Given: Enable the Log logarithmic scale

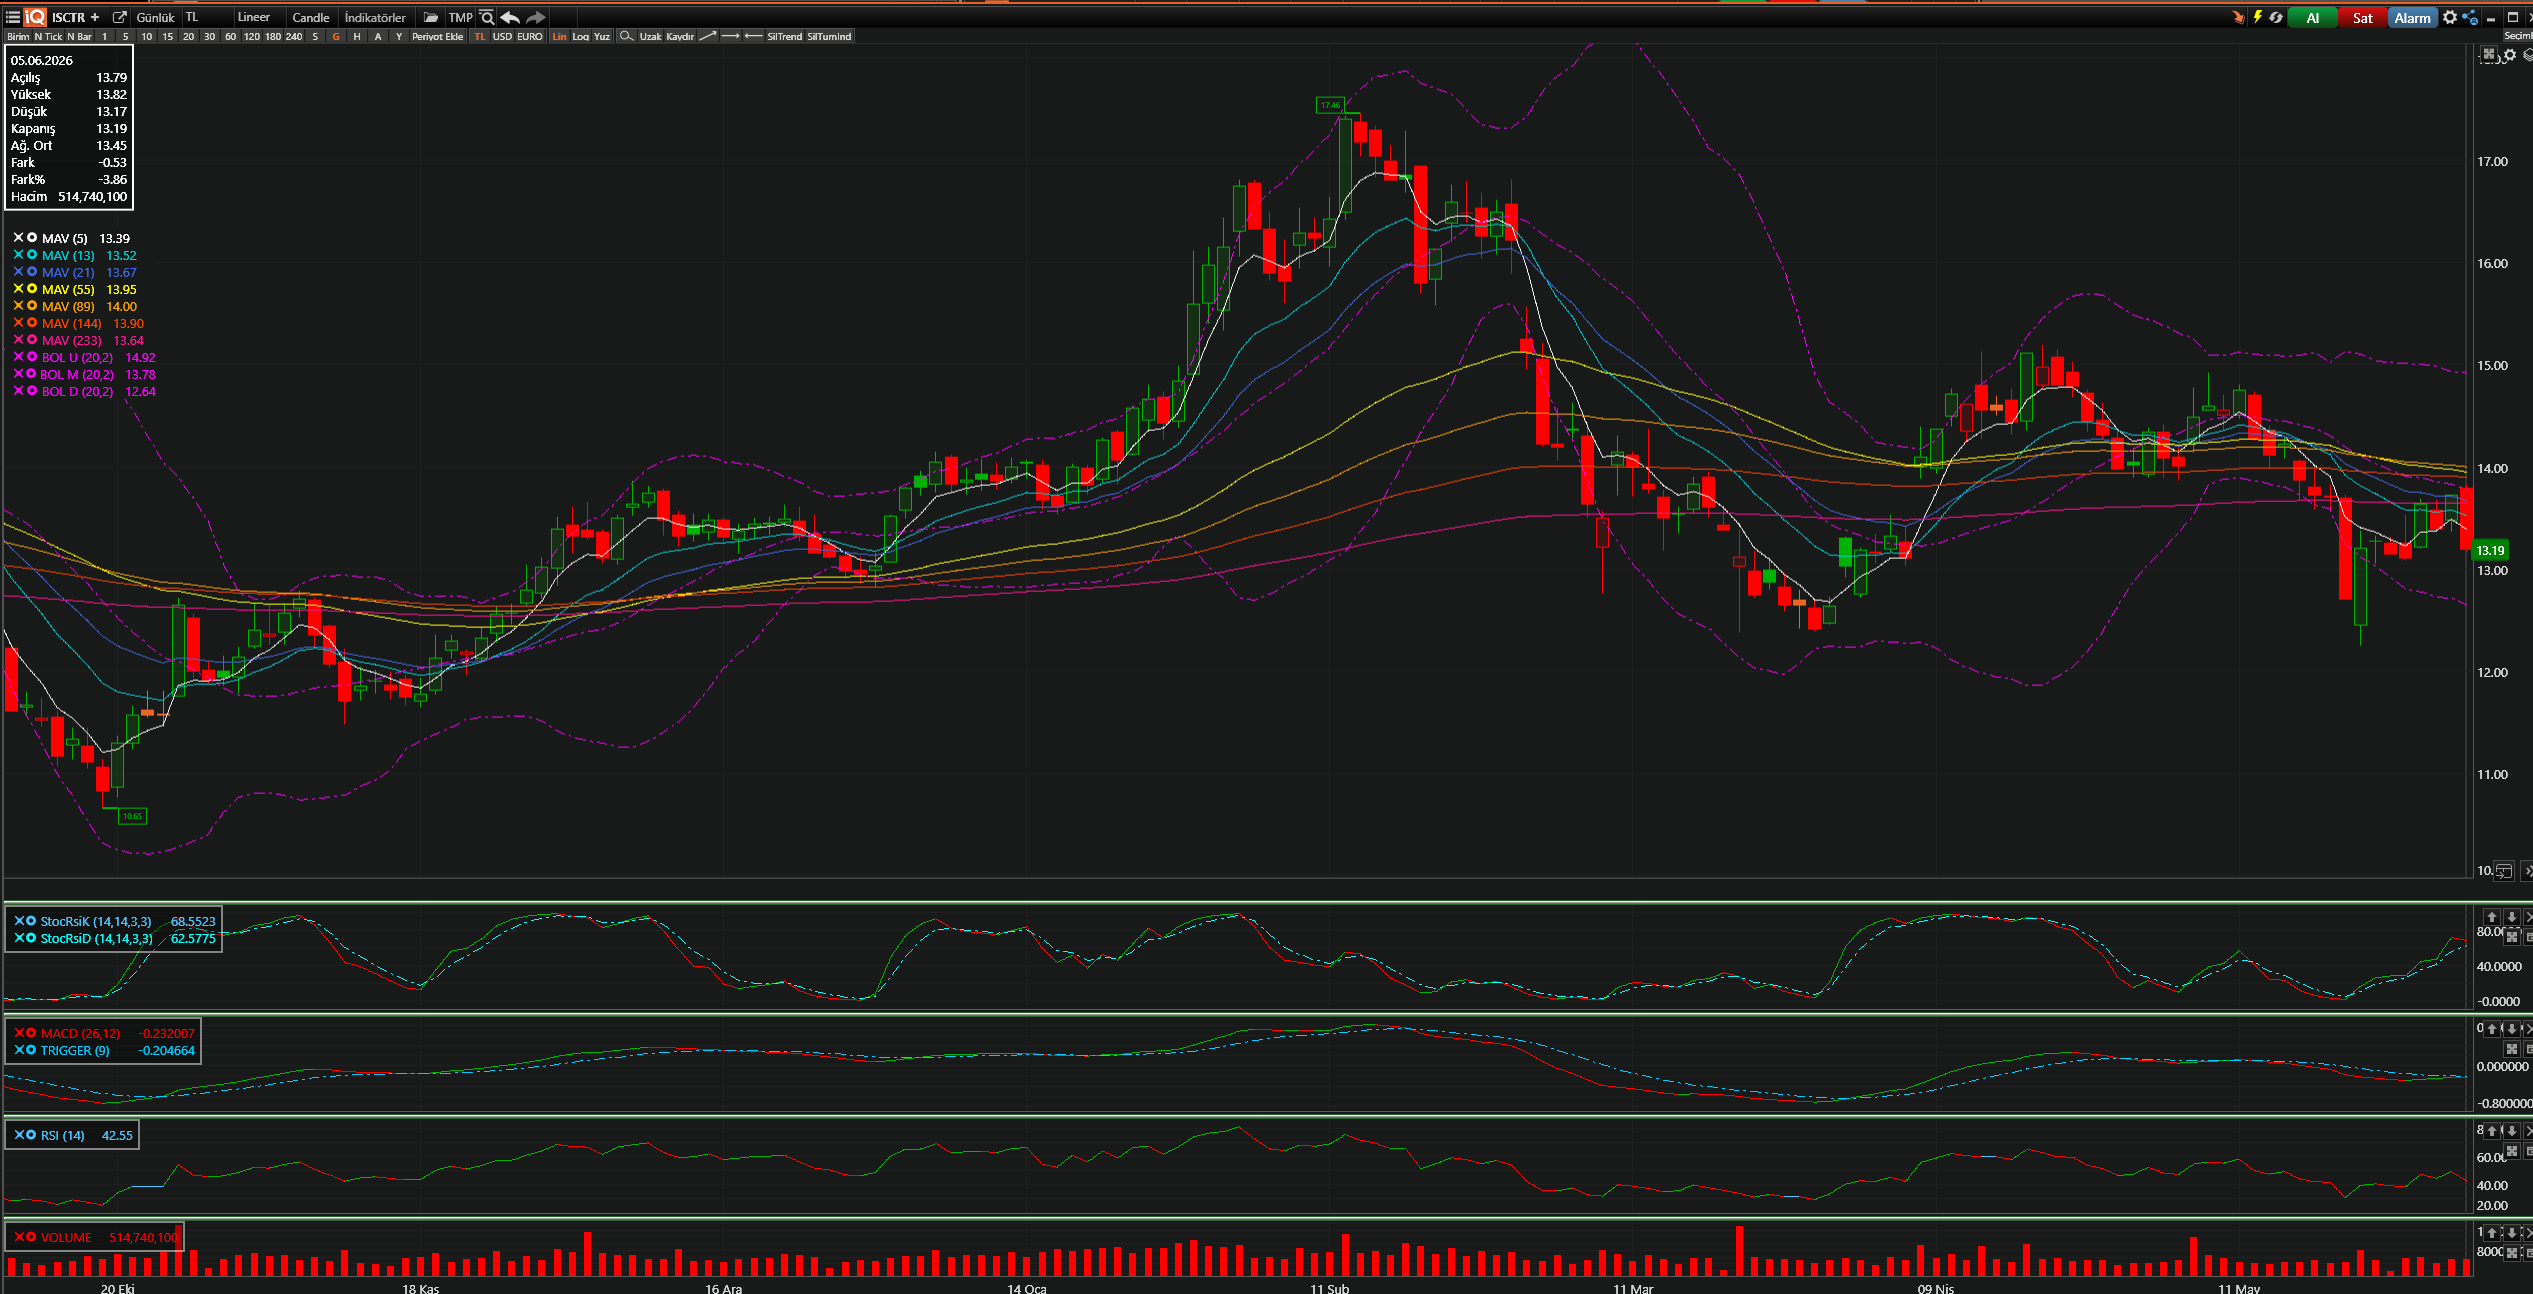Looking at the screenshot, I should pos(581,36).
